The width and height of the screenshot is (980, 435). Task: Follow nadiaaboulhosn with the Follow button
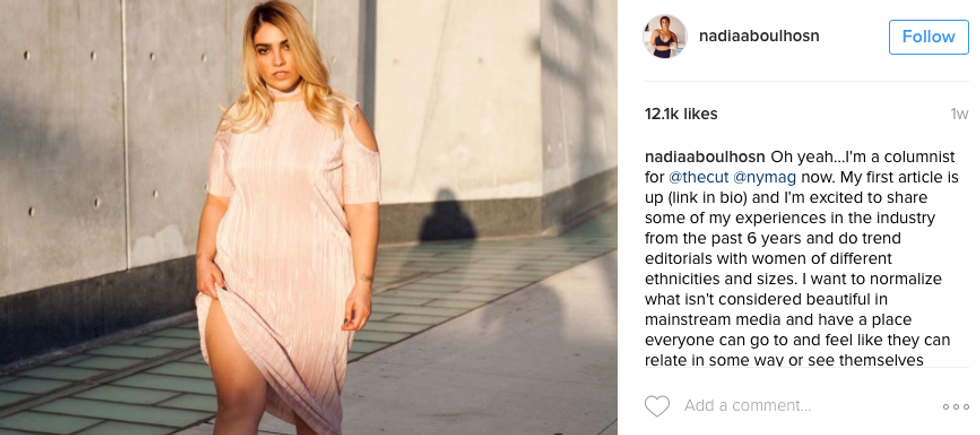point(929,37)
